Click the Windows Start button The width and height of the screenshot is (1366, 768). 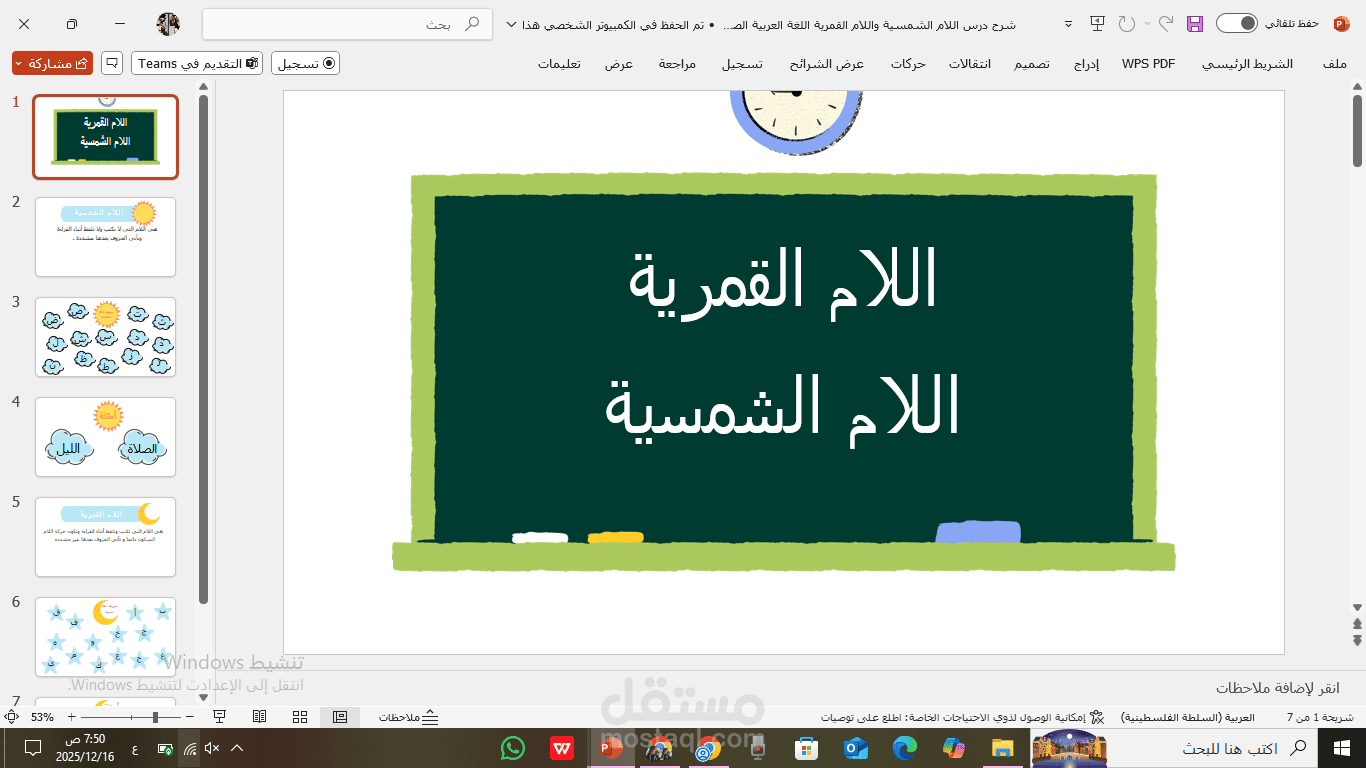(x=1342, y=748)
